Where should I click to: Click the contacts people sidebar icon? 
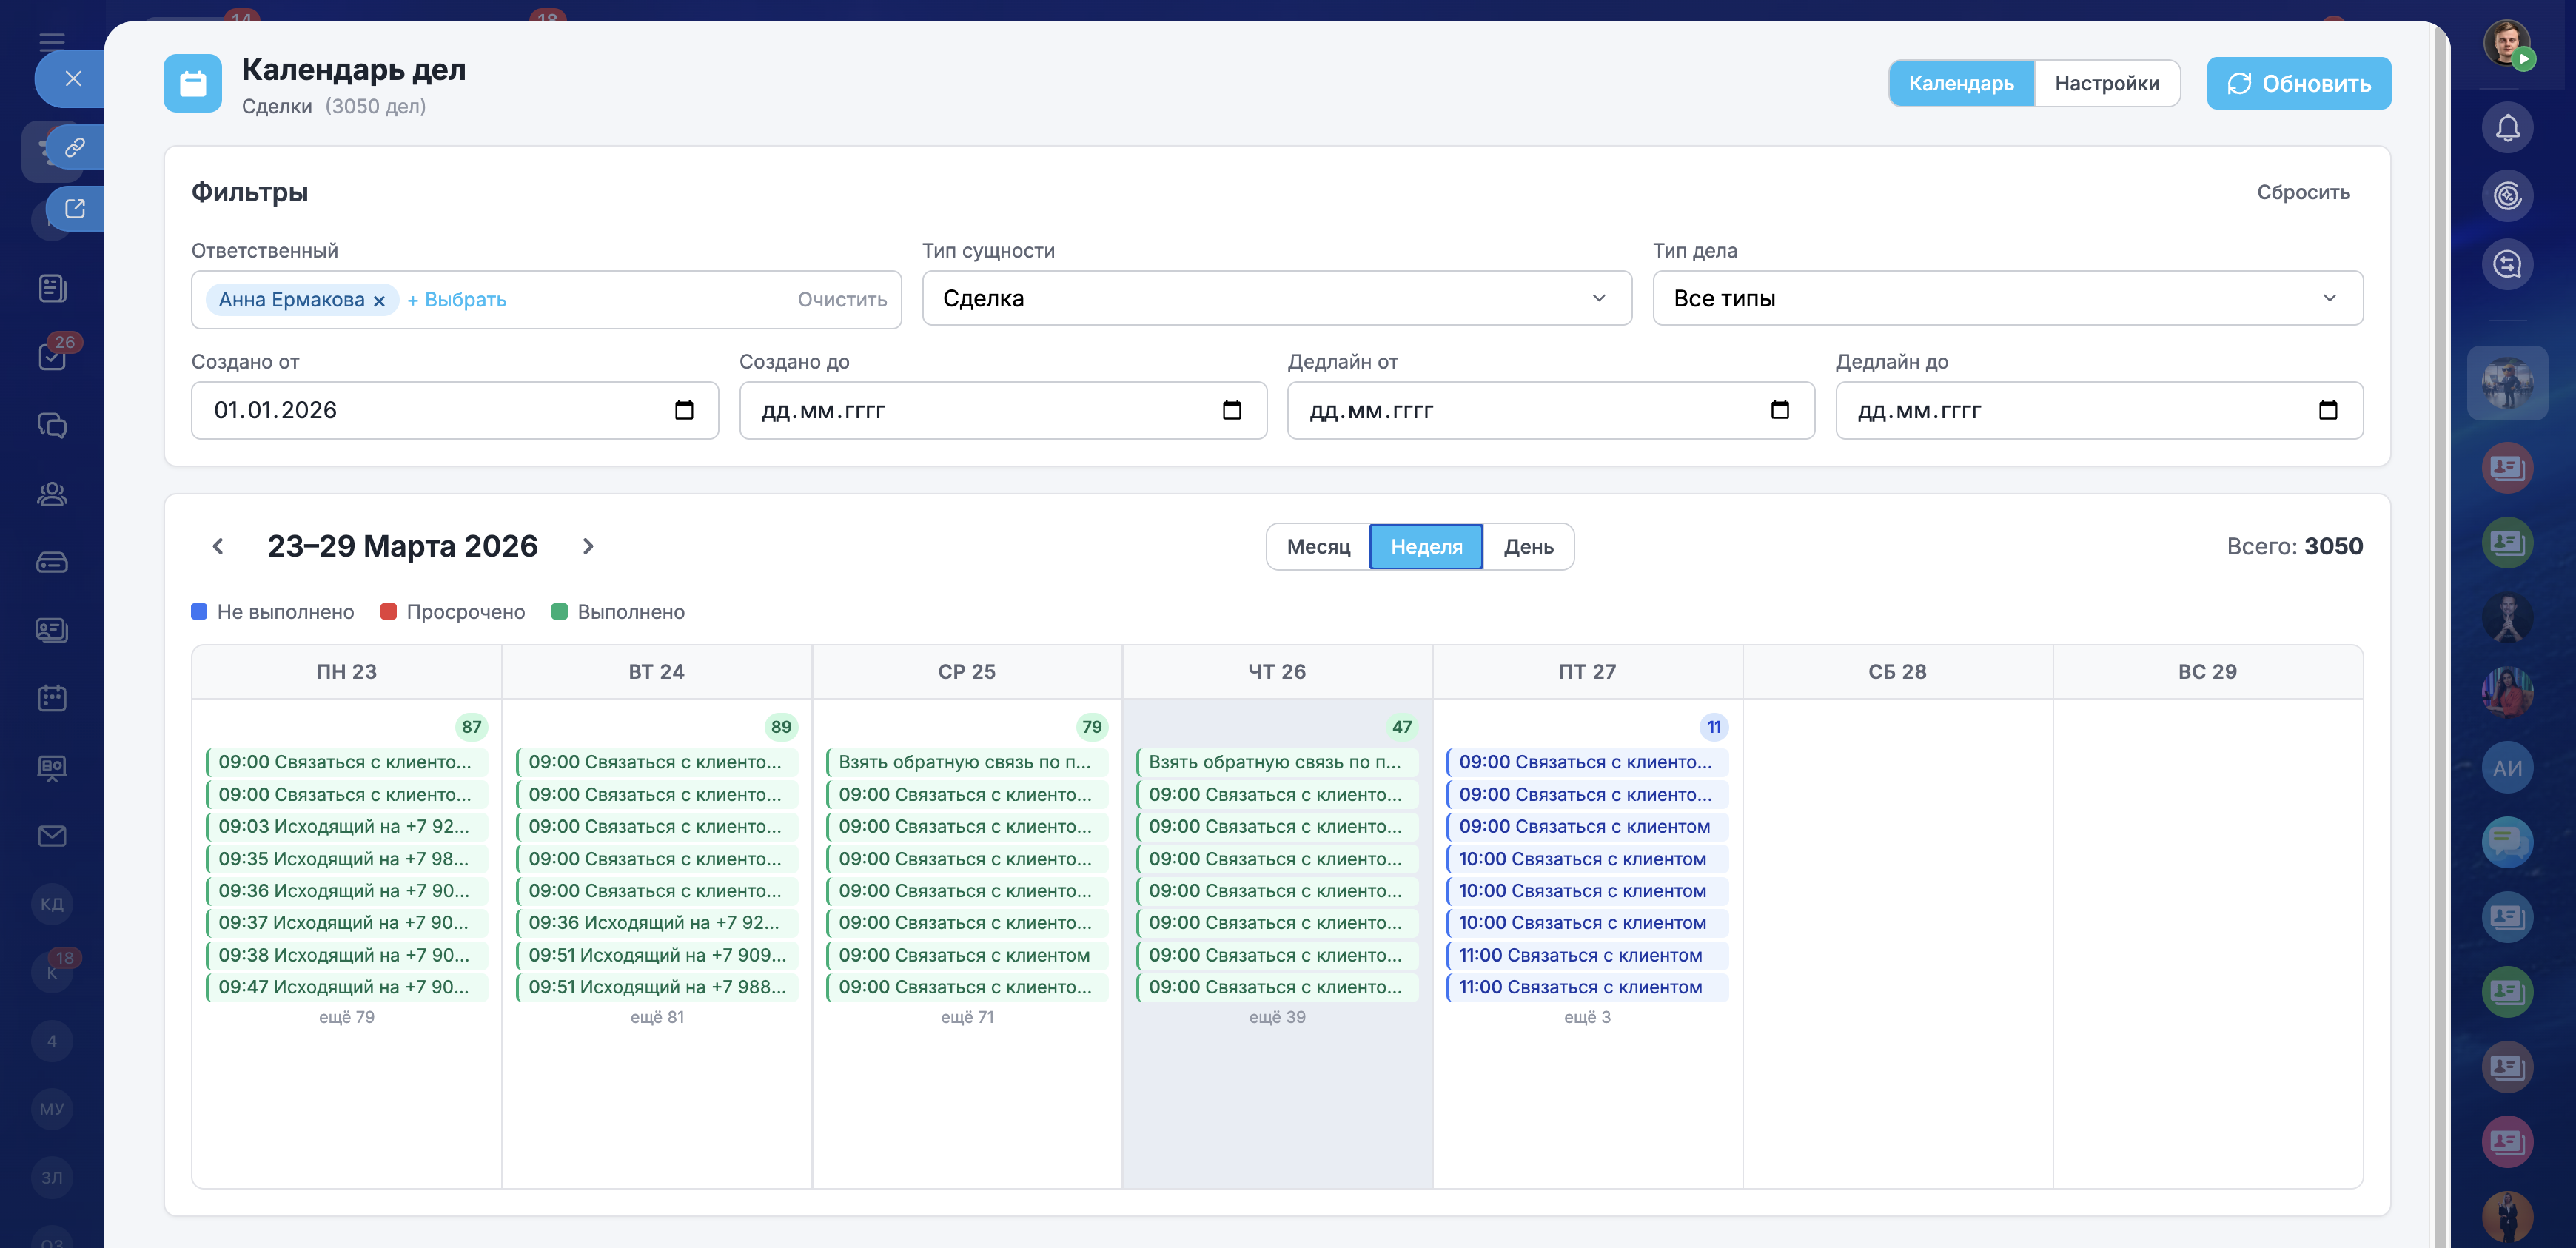(x=52, y=494)
